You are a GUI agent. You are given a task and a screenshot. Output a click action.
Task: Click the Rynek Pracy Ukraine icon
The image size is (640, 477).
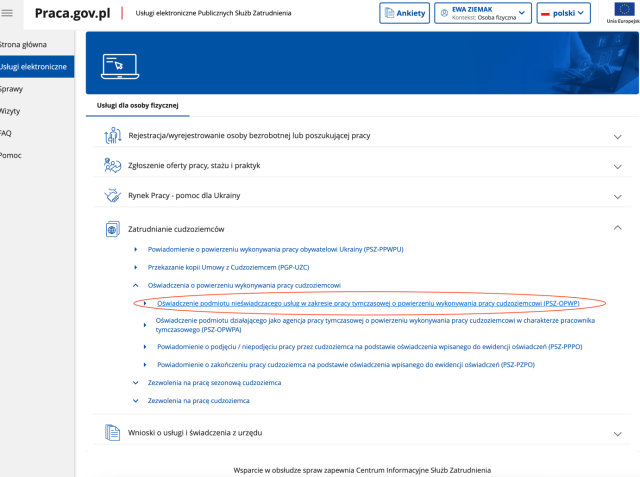pyautogui.click(x=113, y=195)
